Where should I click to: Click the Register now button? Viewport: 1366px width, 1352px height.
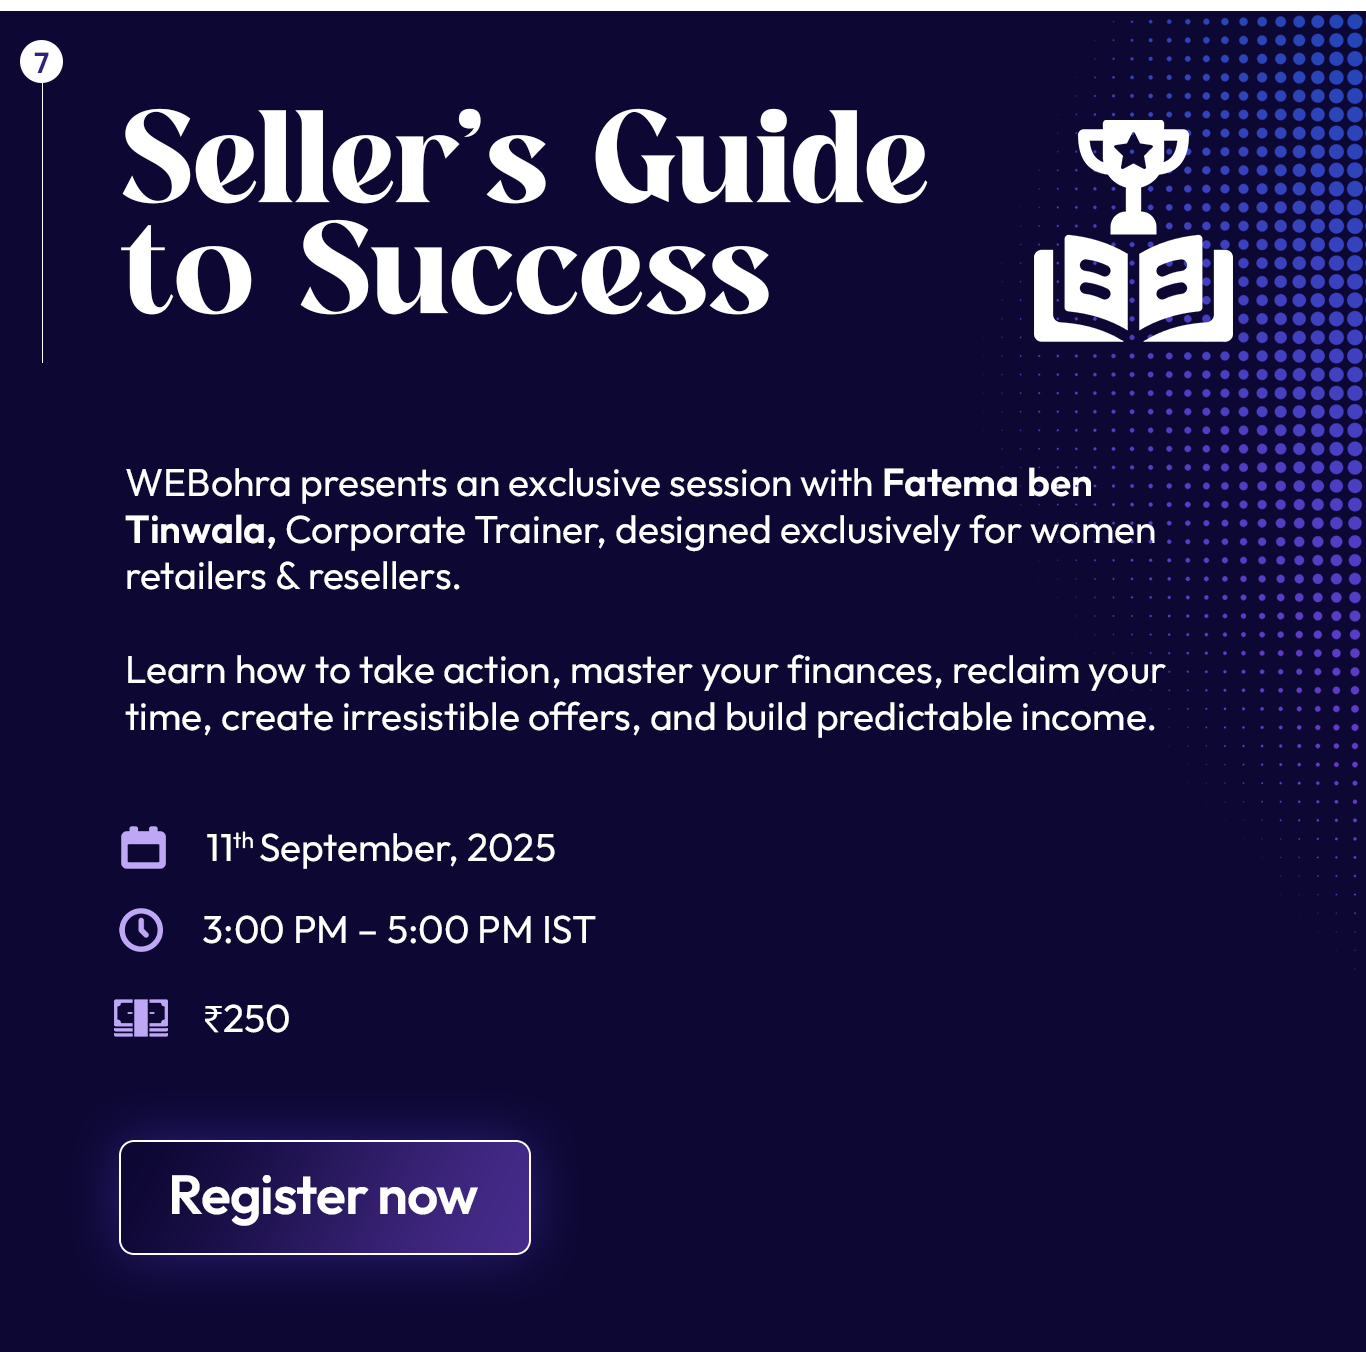tap(324, 1197)
